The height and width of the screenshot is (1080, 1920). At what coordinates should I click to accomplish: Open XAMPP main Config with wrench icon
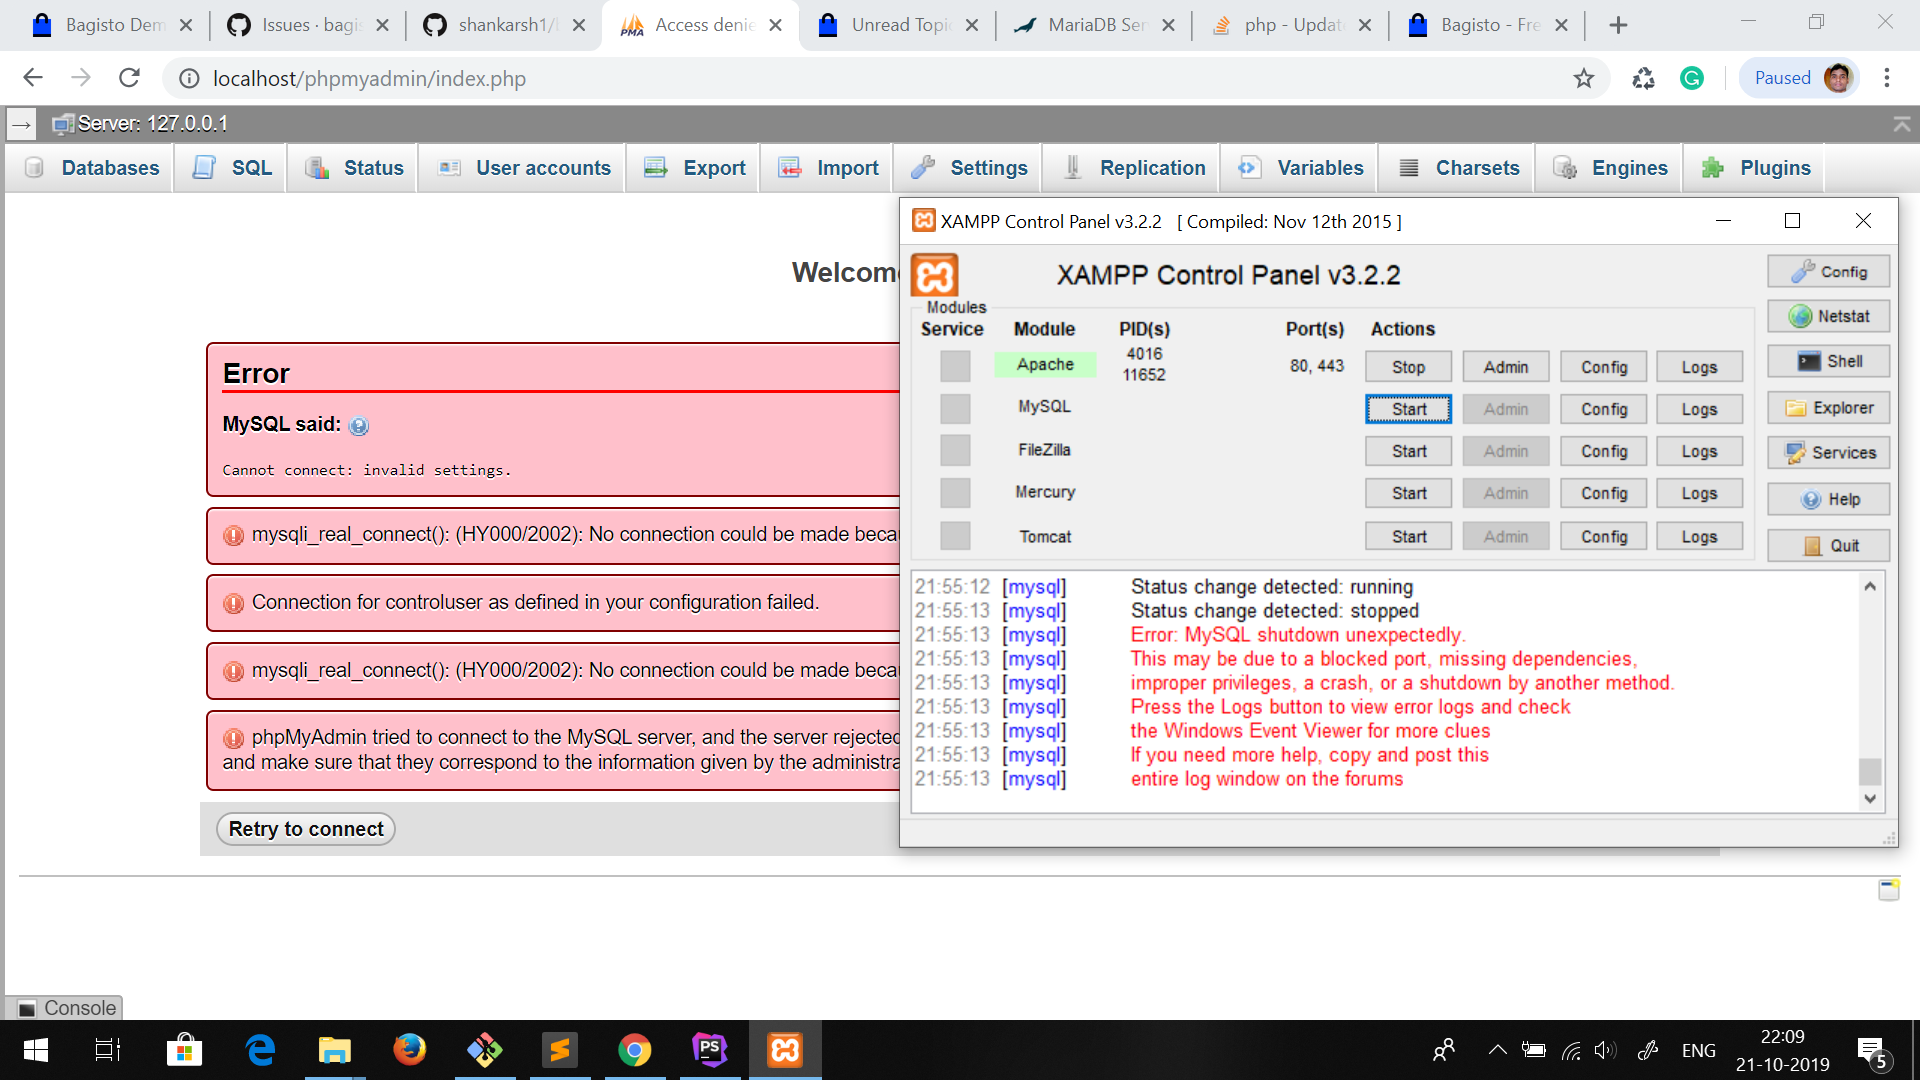pos(1828,272)
